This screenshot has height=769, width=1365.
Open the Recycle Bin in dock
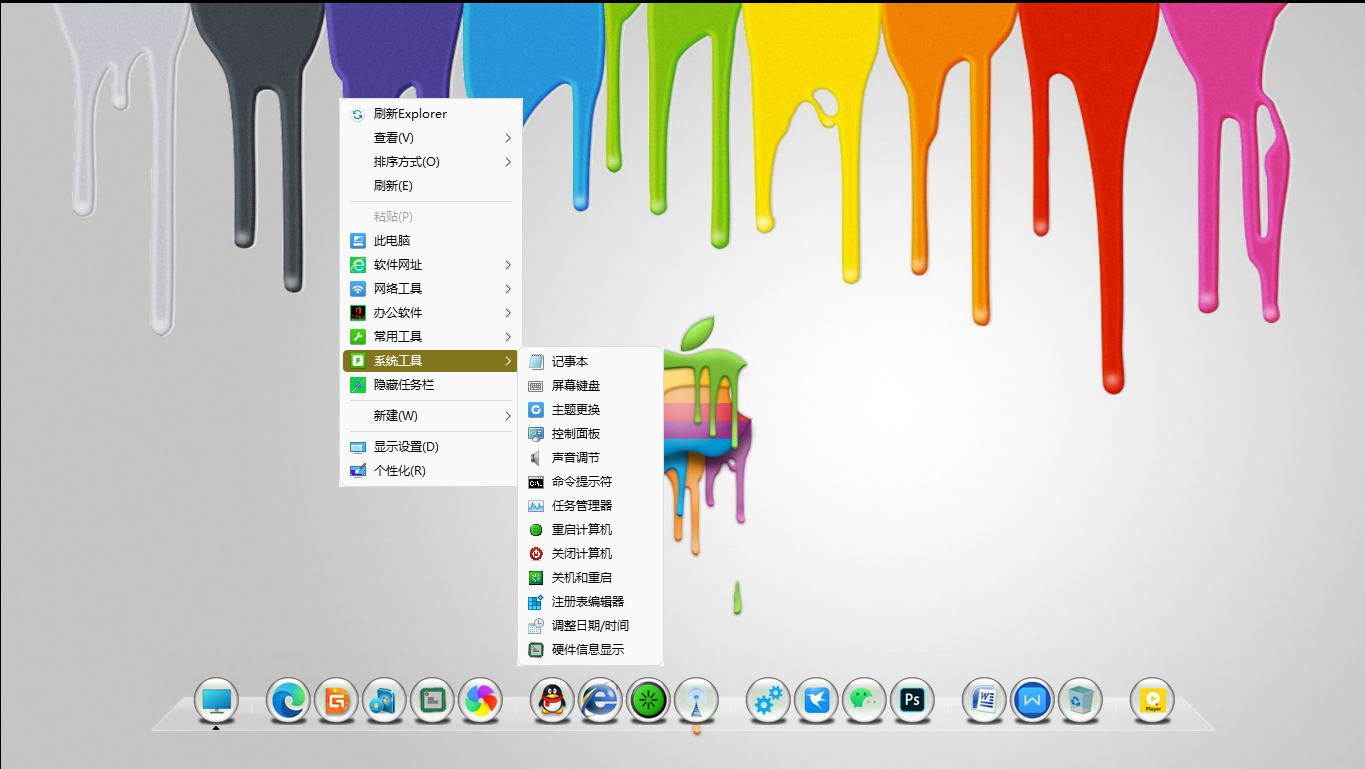(x=1080, y=701)
